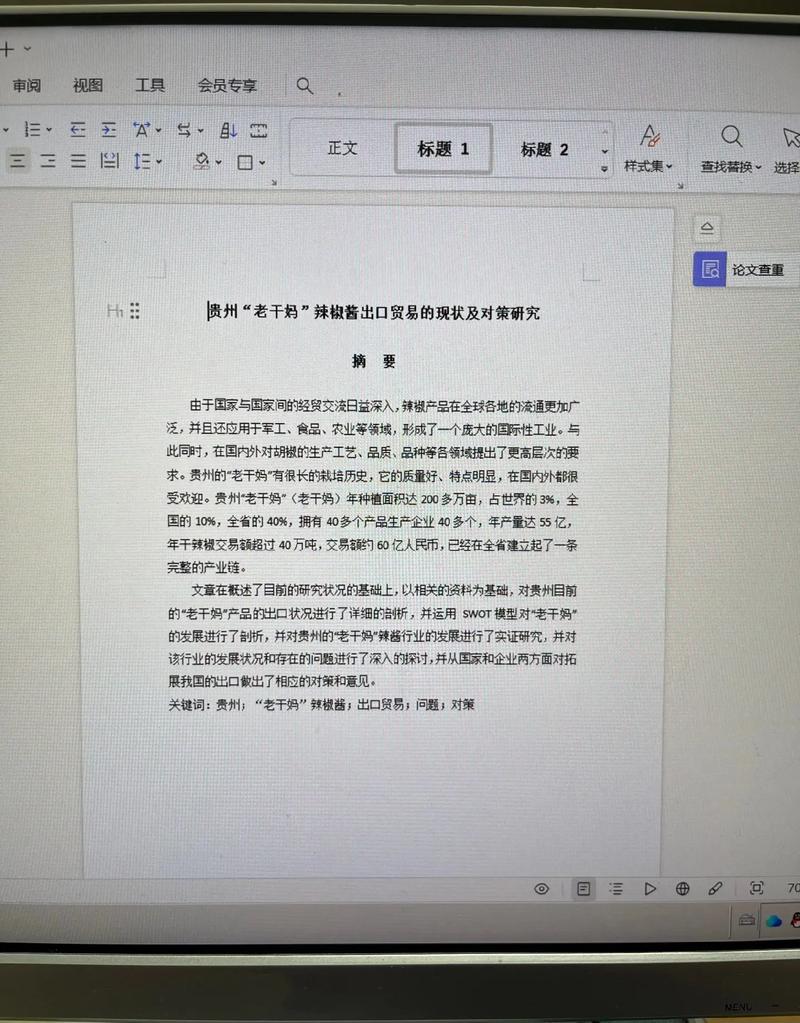Viewport: 800px width, 1023px height.
Task: Switch to the 审阅 ribbon tab
Action: pyautogui.click(x=27, y=85)
